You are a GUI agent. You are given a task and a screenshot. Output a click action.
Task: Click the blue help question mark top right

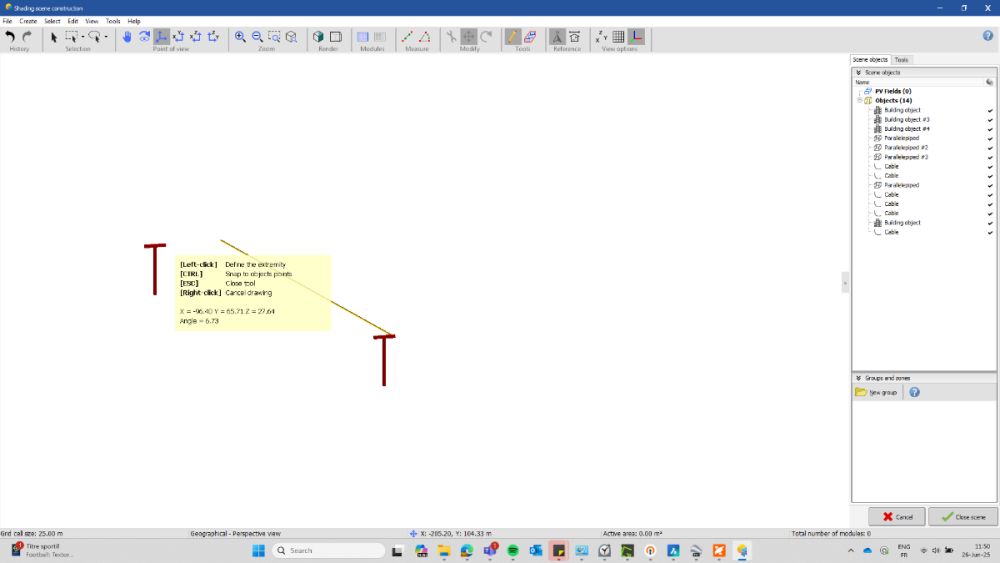(x=988, y=36)
